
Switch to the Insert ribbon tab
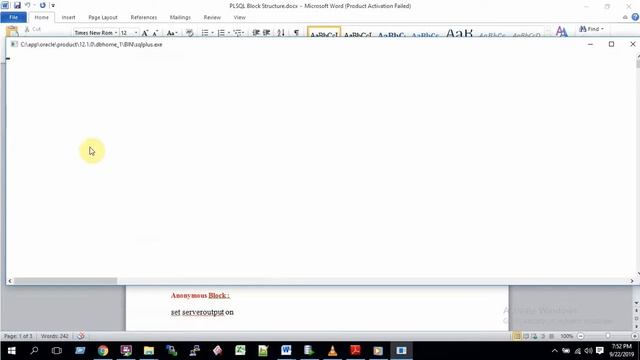pyautogui.click(x=68, y=18)
